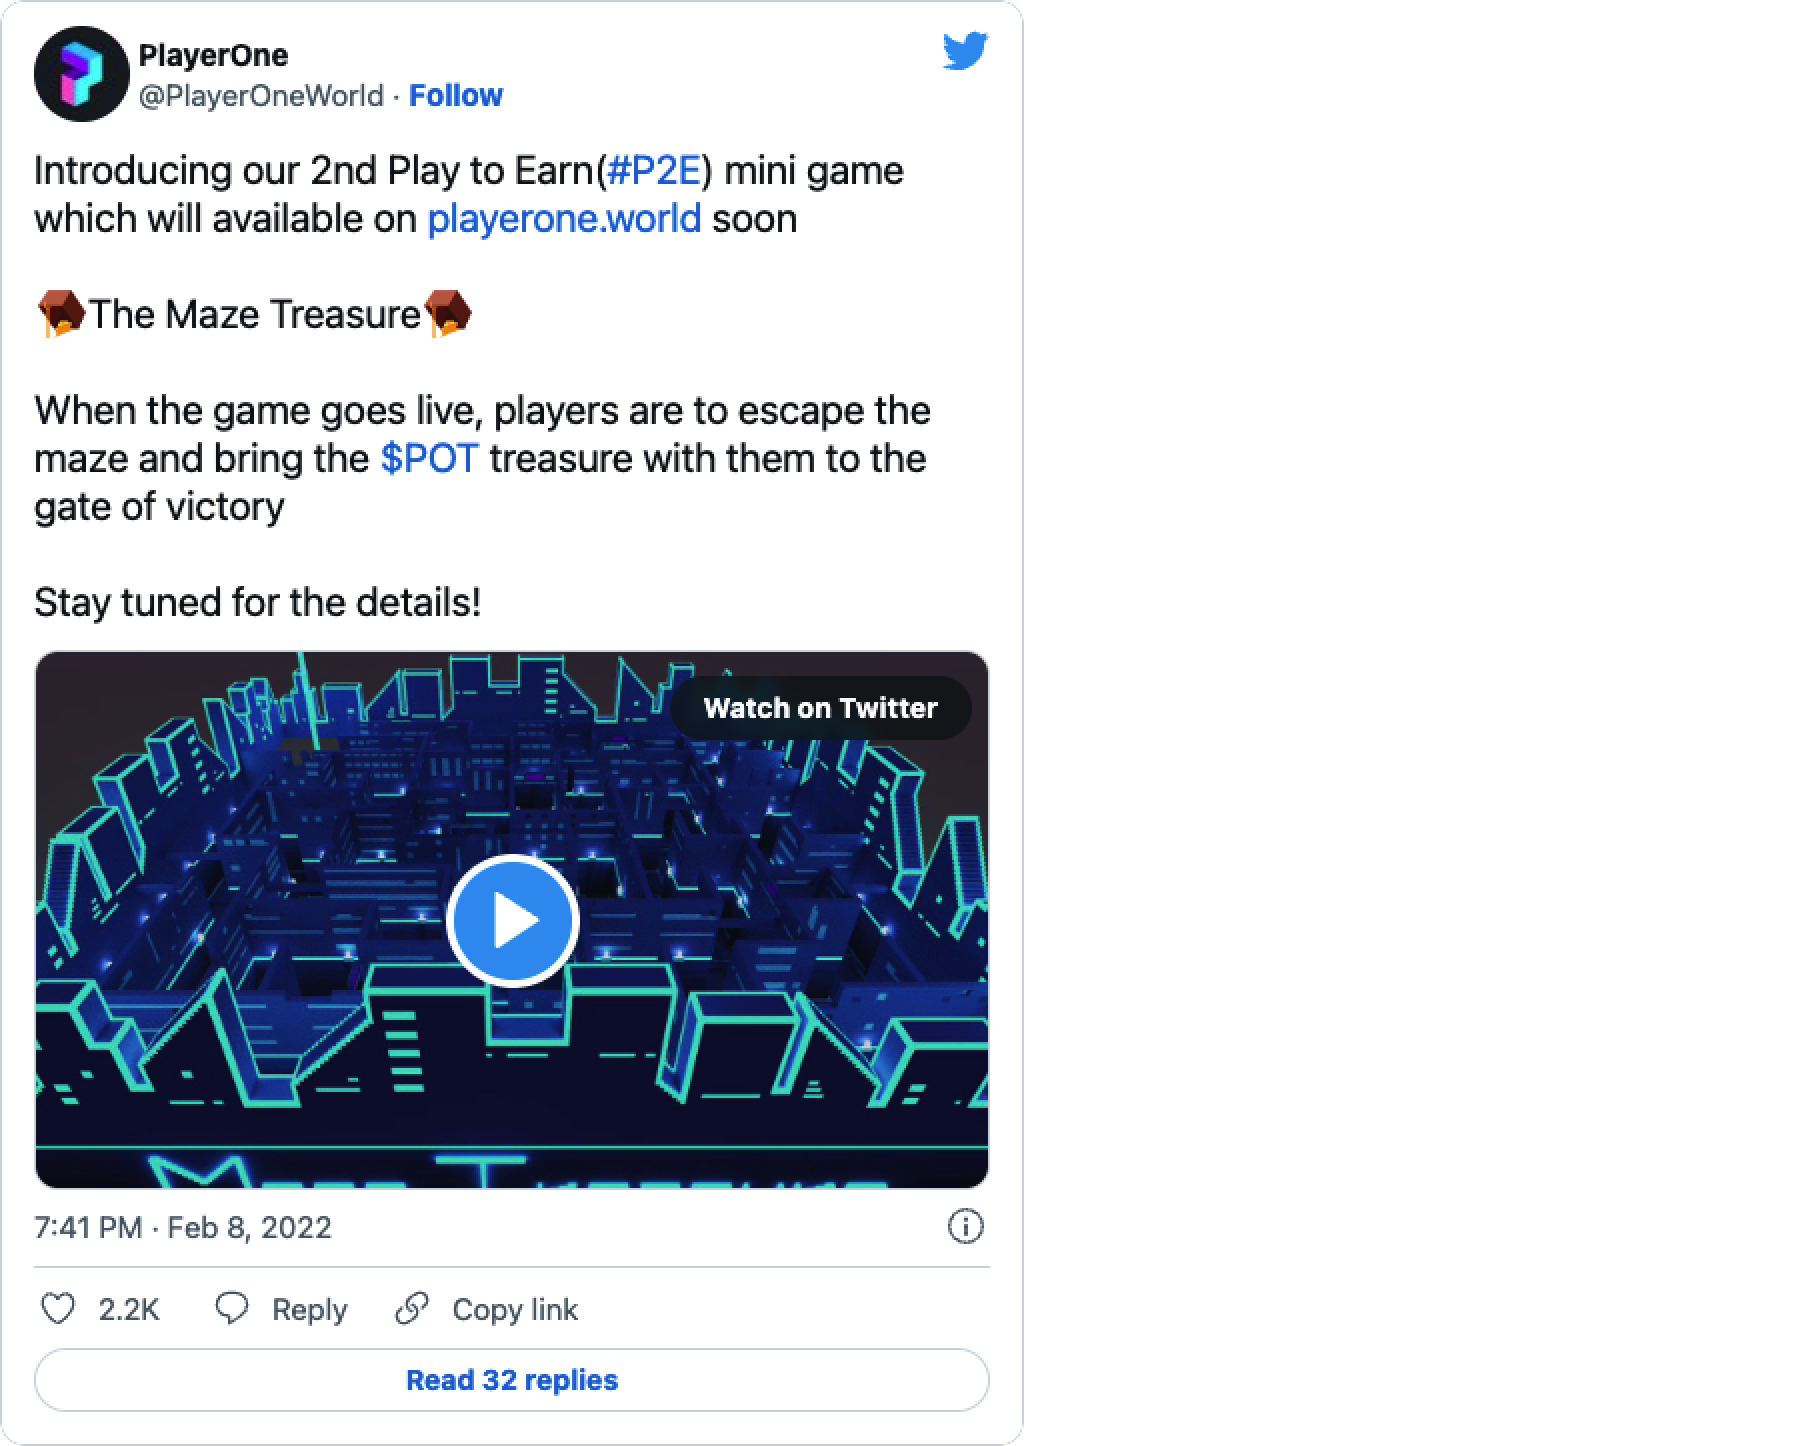Visit the playerone.world link
This screenshot has height=1446, width=1804.
(564, 219)
